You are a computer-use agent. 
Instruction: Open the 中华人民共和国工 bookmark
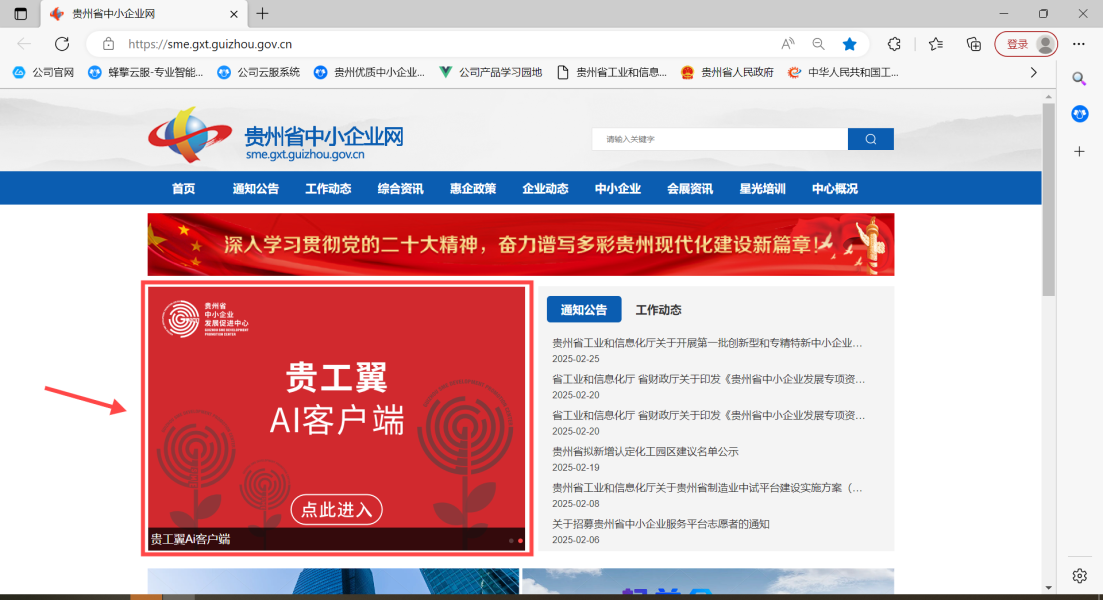843,72
